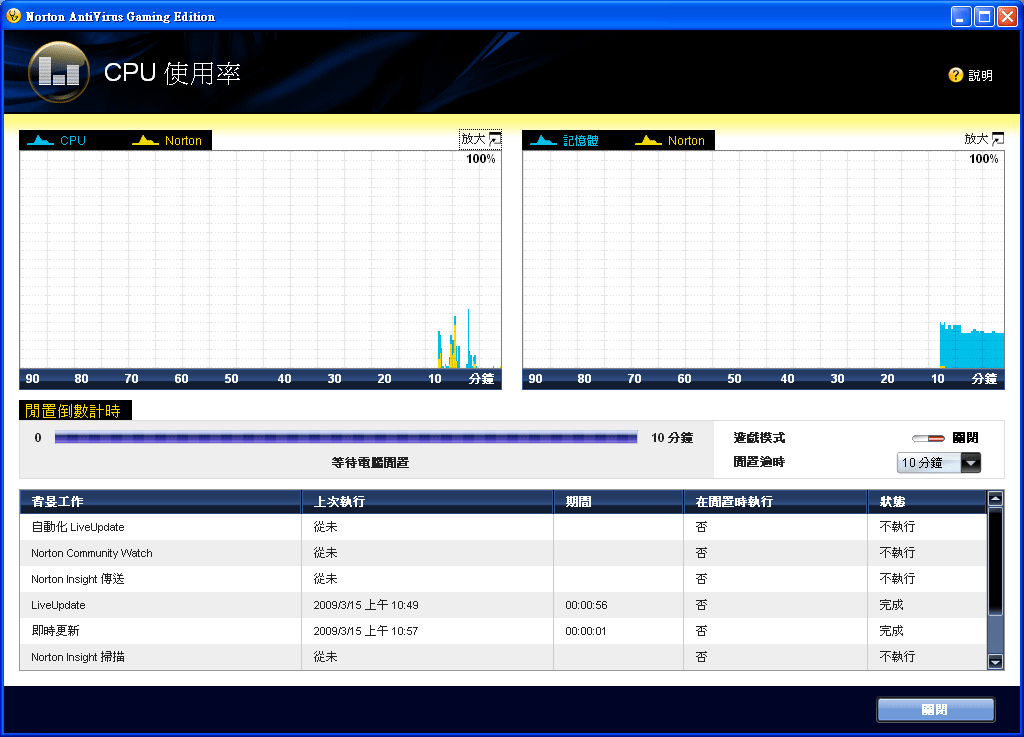Click the CPU usage bar chart logo

tap(59, 72)
